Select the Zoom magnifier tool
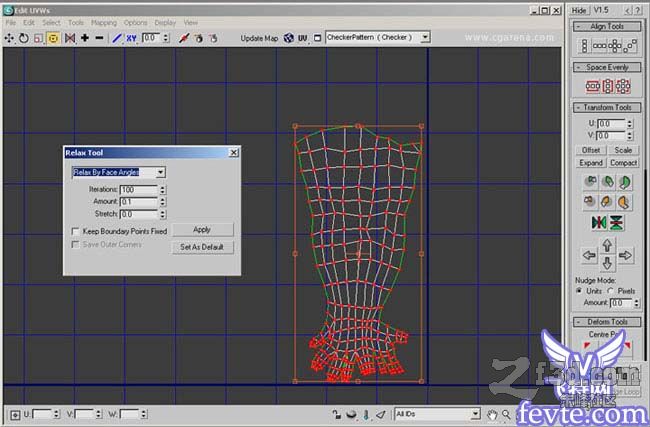650x427 pixels. click(506, 414)
